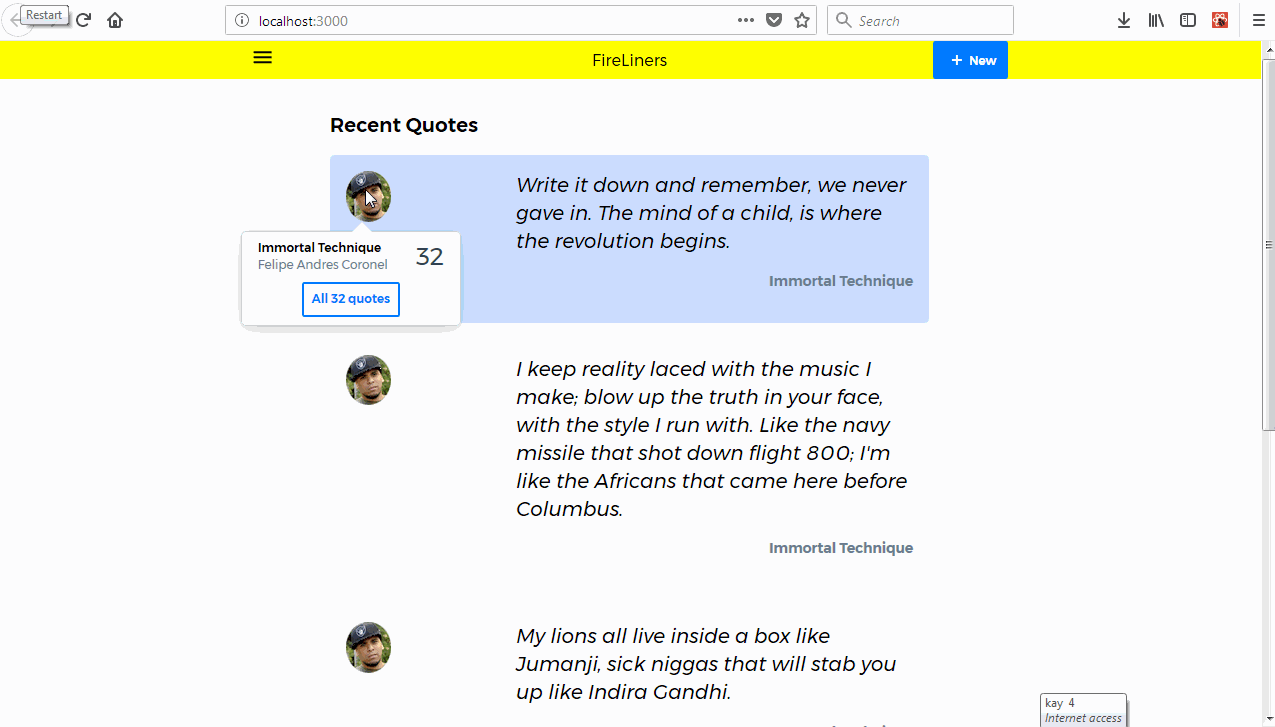The height and width of the screenshot is (727, 1275).
Task: Click the Restart tooltip label
Action: (x=44, y=15)
